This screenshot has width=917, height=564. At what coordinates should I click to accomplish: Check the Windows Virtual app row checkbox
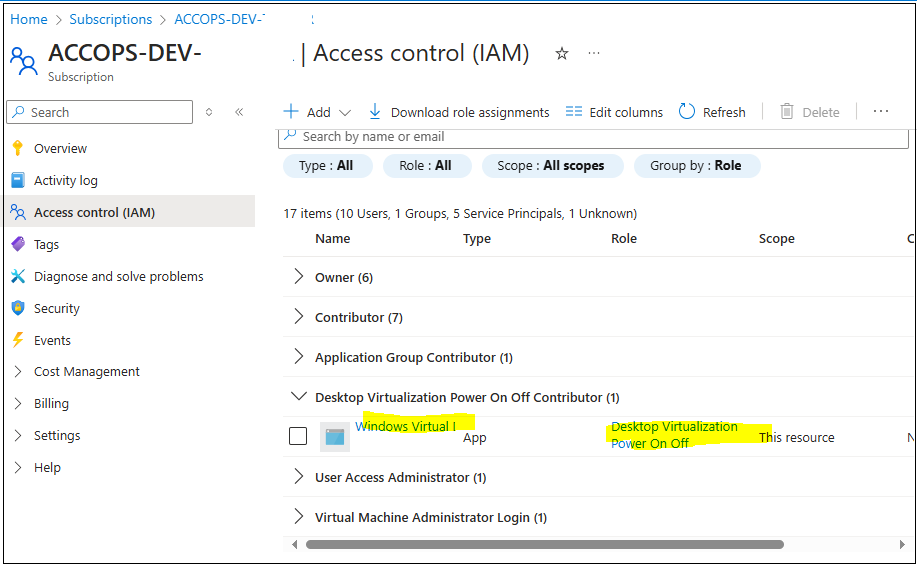[x=298, y=436]
